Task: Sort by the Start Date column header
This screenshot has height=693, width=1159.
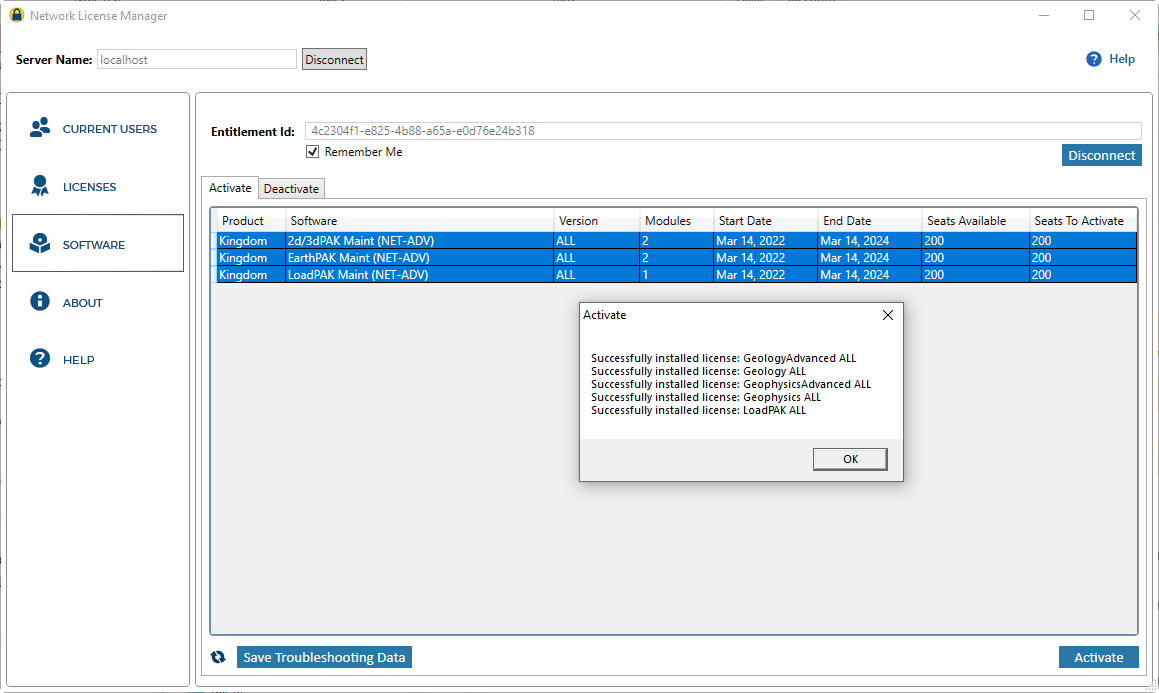Action: point(766,220)
